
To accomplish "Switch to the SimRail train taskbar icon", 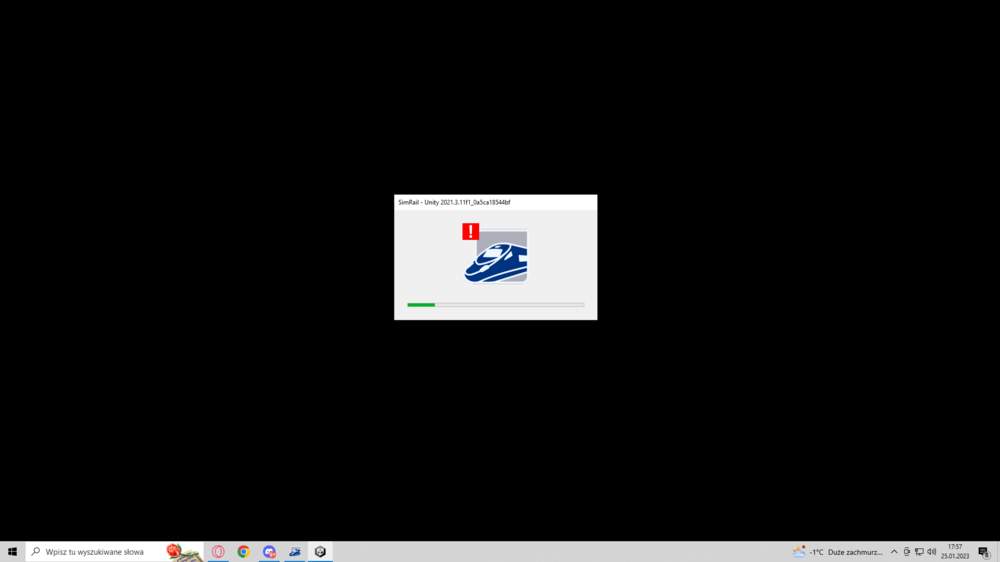I will pos(295,552).
